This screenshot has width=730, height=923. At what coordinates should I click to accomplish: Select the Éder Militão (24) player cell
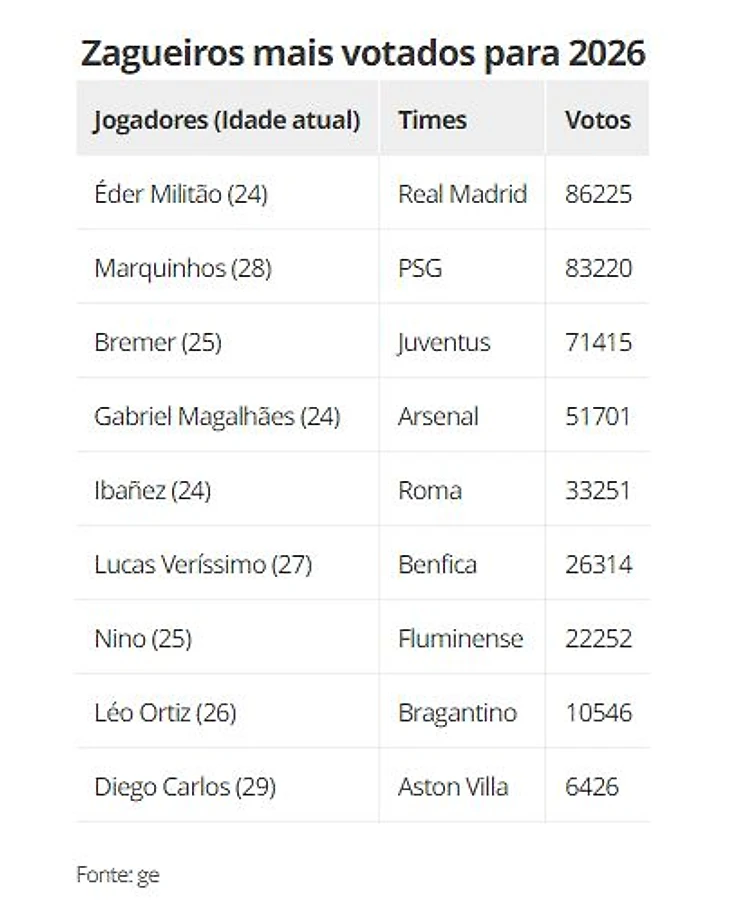[x=181, y=194]
